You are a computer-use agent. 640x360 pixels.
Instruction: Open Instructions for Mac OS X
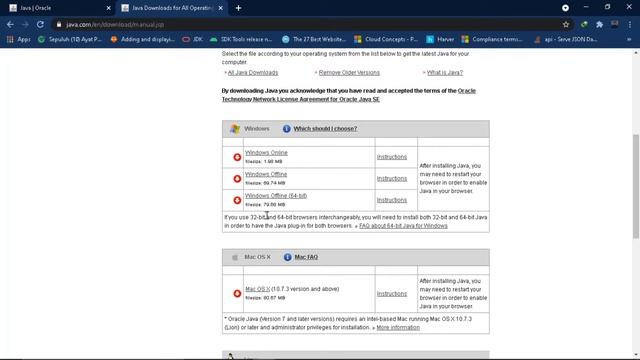pyautogui.click(x=392, y=293)
